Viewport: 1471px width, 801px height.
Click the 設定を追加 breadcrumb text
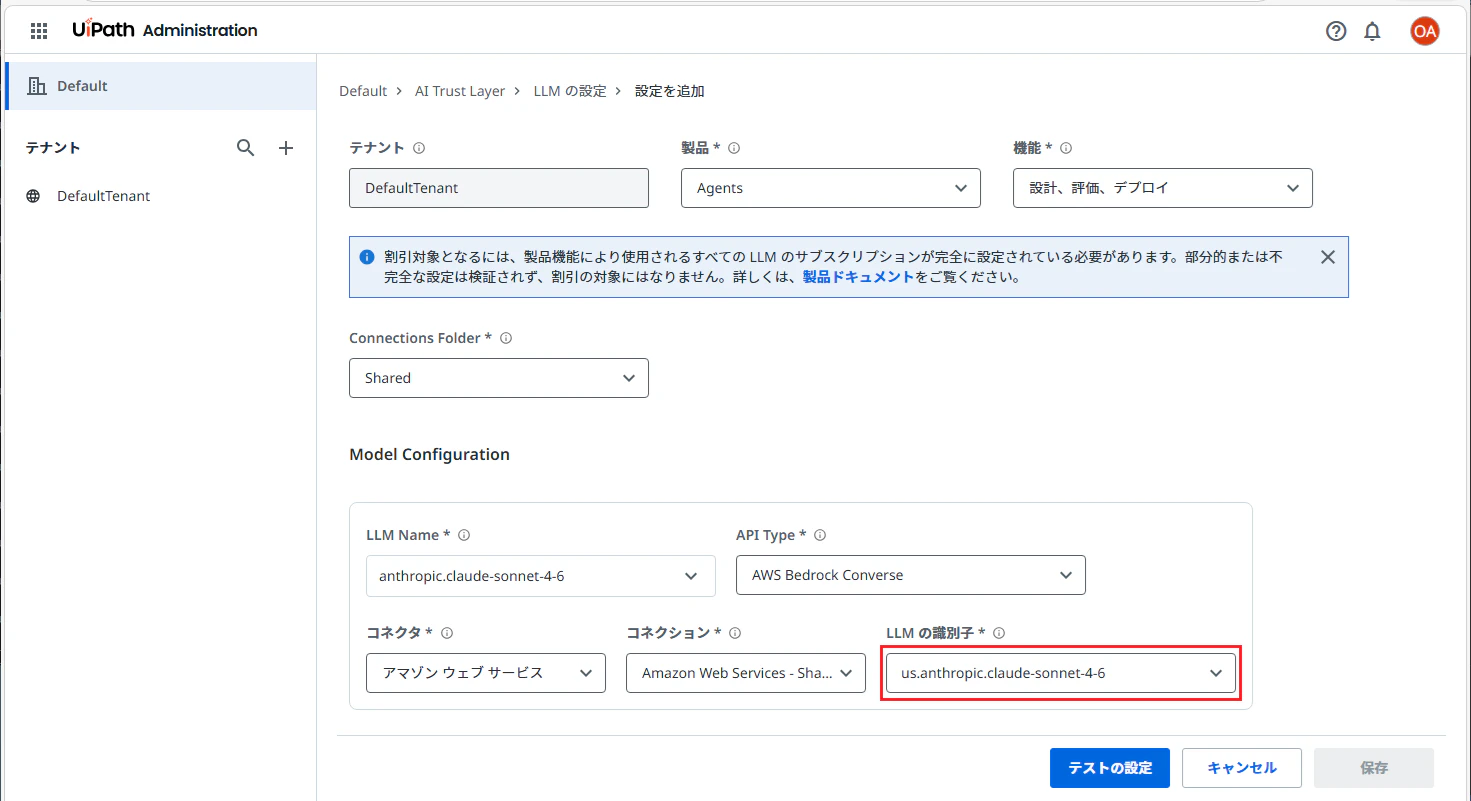click(x=670, y=91)
